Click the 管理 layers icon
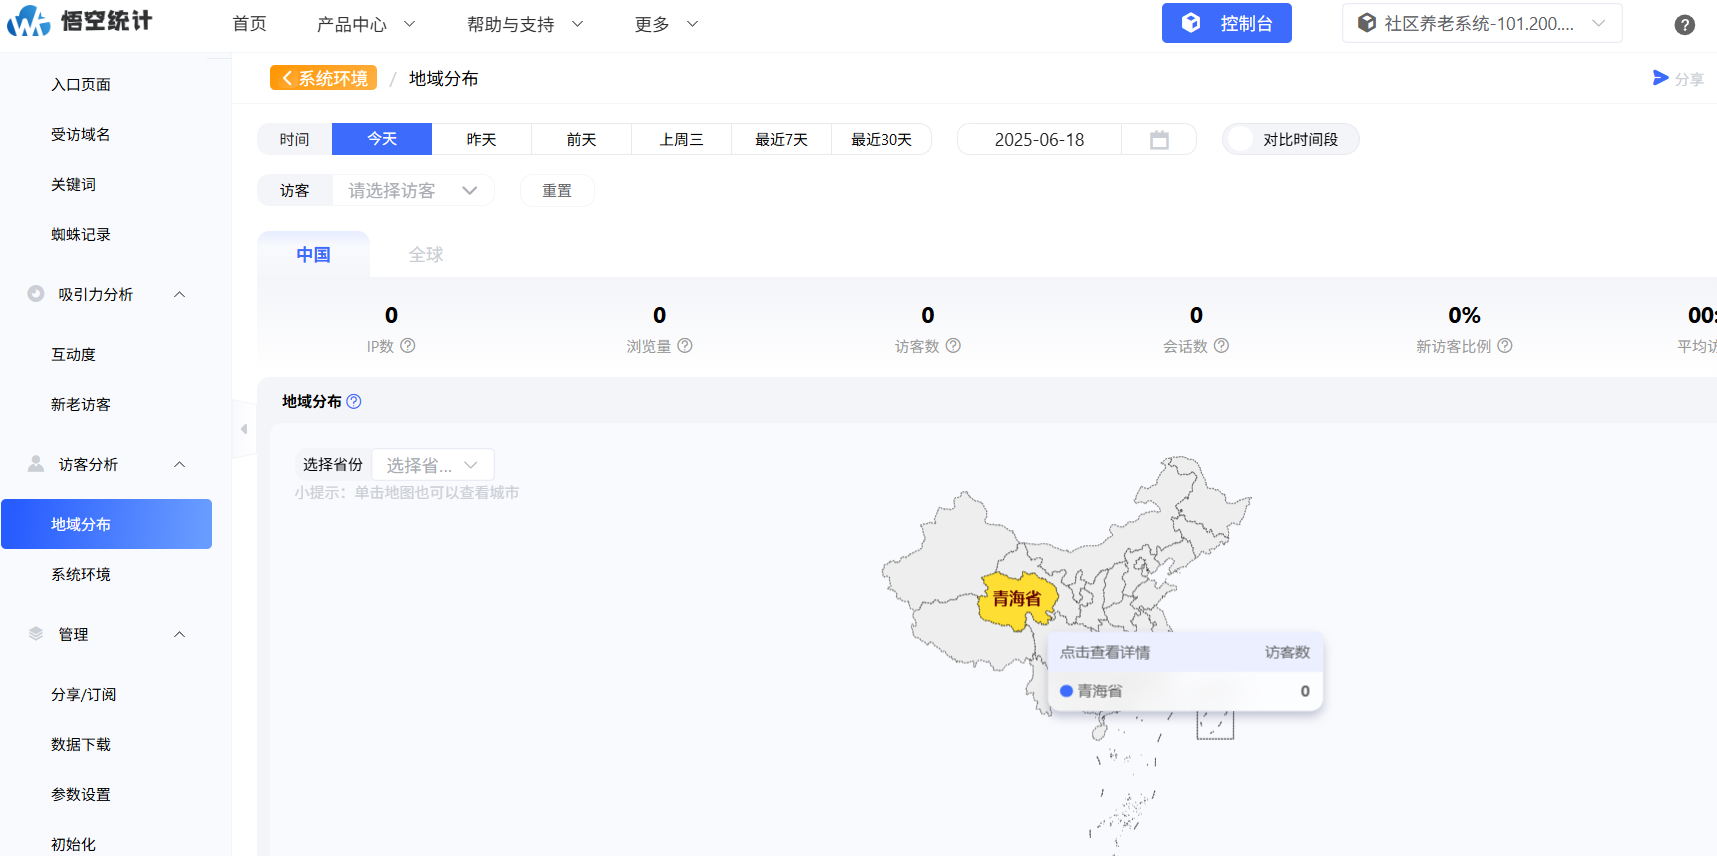1717x856 pixels. [36, 634]
